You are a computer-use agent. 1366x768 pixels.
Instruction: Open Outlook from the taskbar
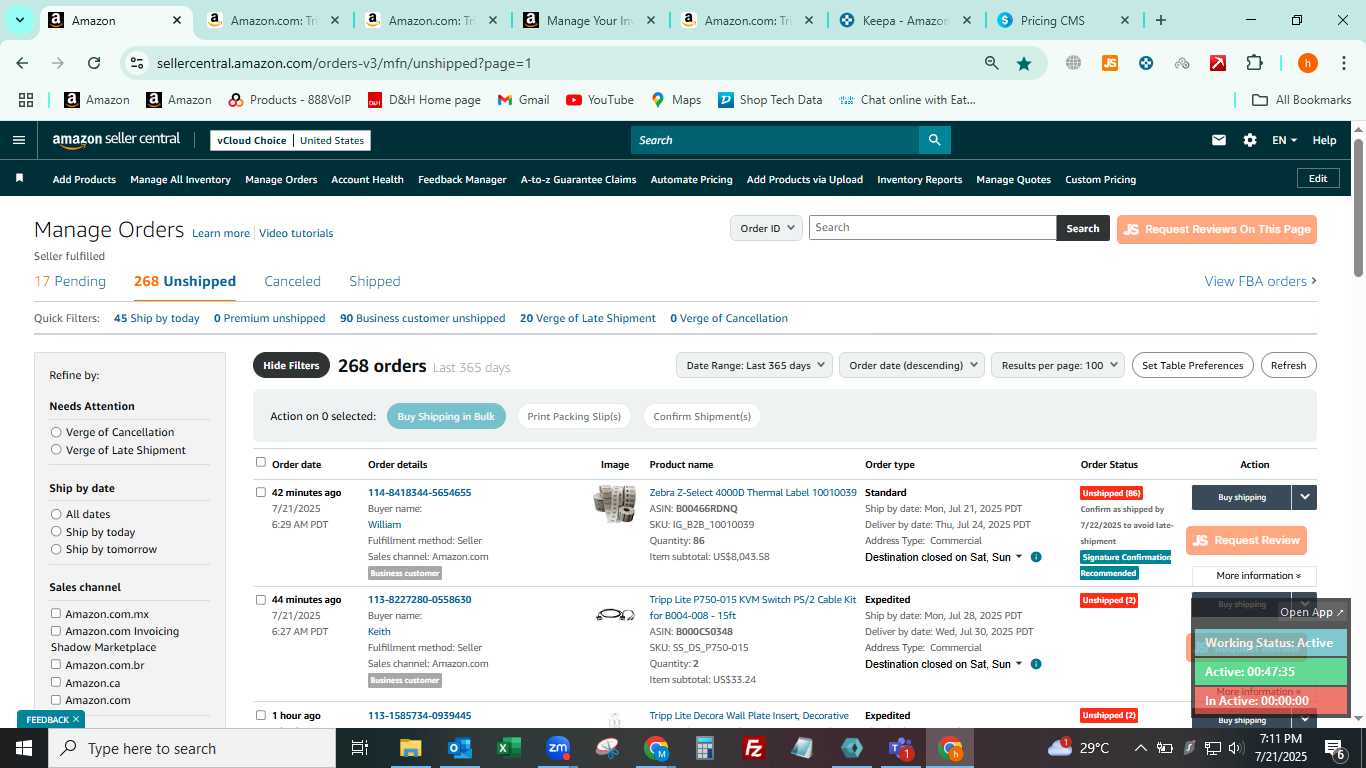pyautogui.click(x=459, y=748)
